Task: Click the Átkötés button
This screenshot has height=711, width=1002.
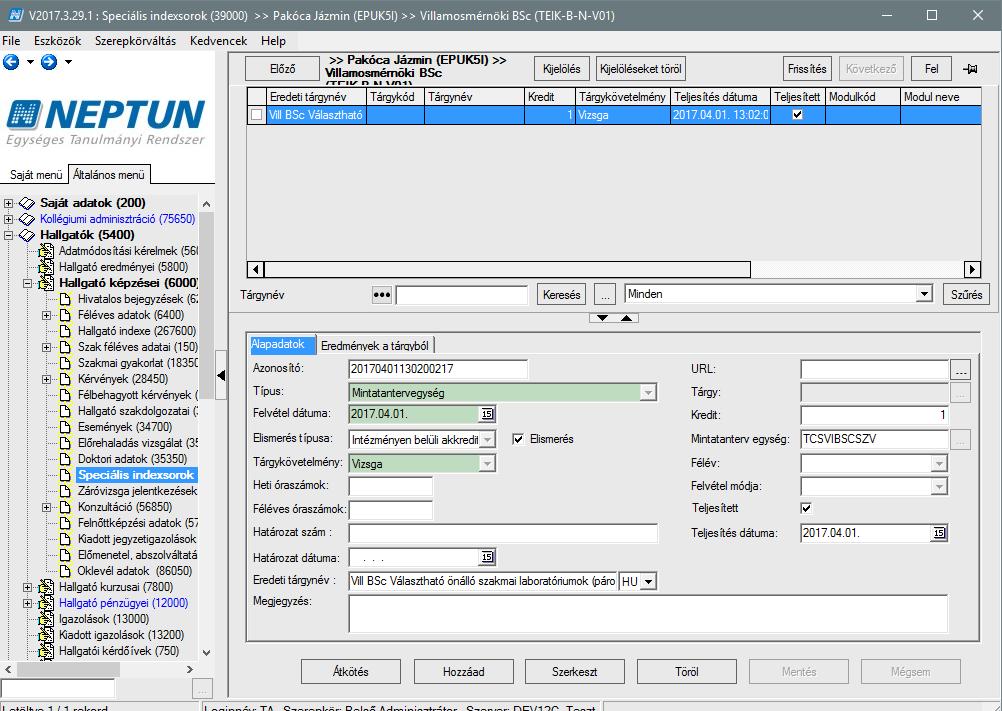Action: point(351,671)
